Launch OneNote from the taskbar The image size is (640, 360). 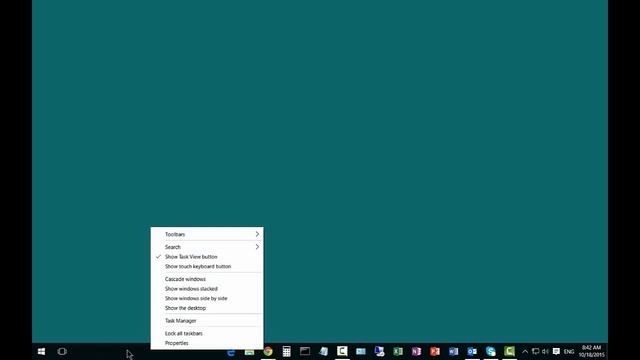click(x=416, y=351)
